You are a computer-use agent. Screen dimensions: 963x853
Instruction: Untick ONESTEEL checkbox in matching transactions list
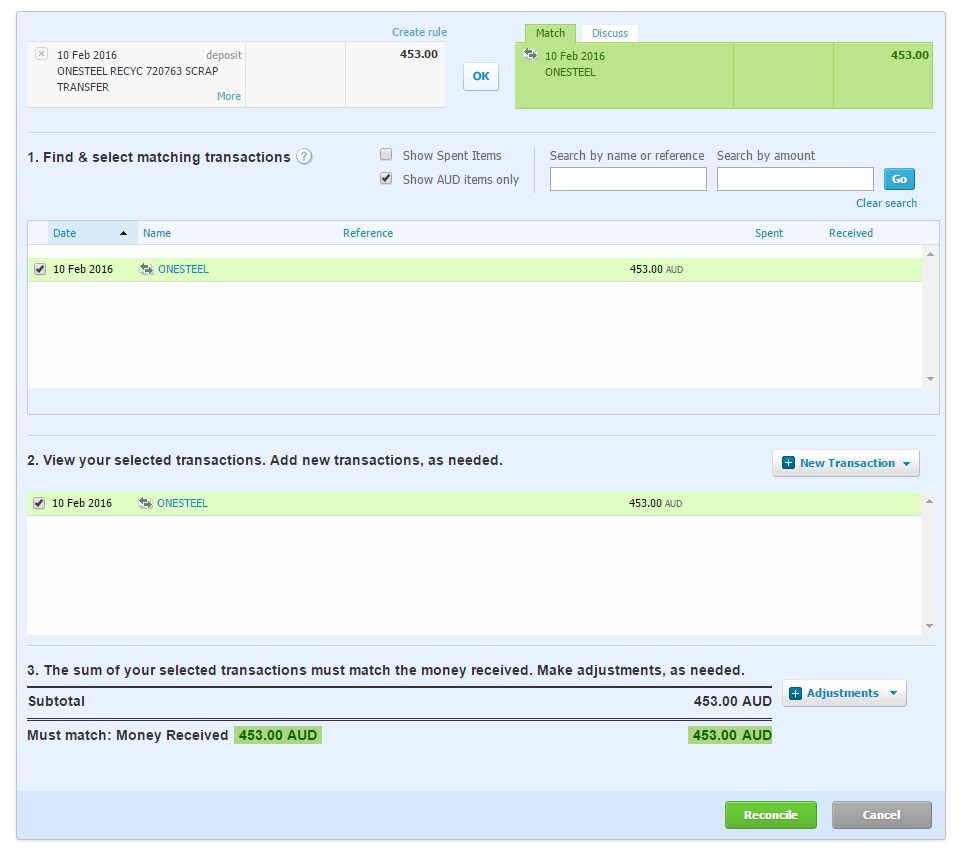point(40,269)
